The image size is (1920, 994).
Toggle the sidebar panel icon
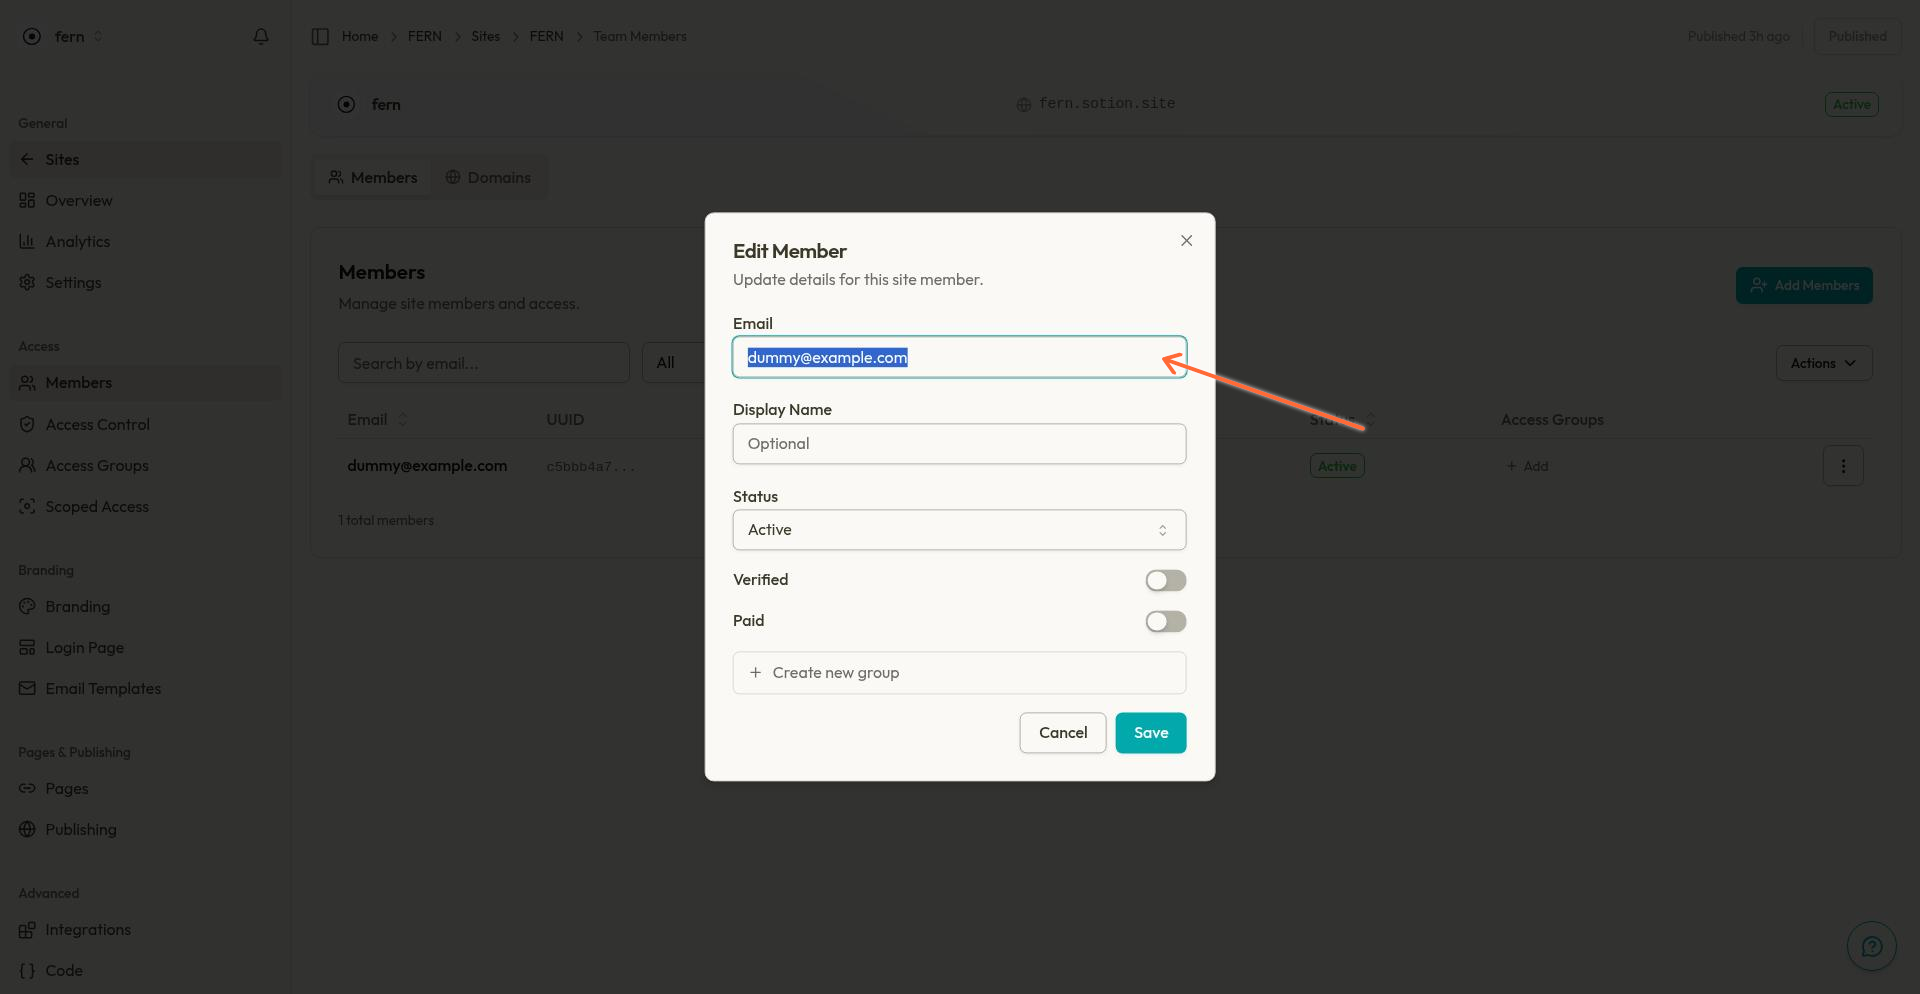(320, 36)
